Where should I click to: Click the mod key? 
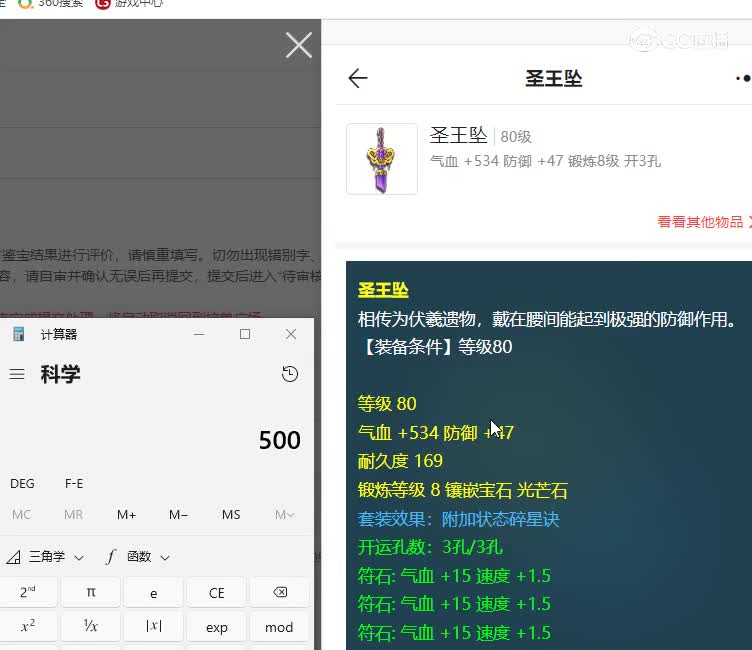(280, 626)
